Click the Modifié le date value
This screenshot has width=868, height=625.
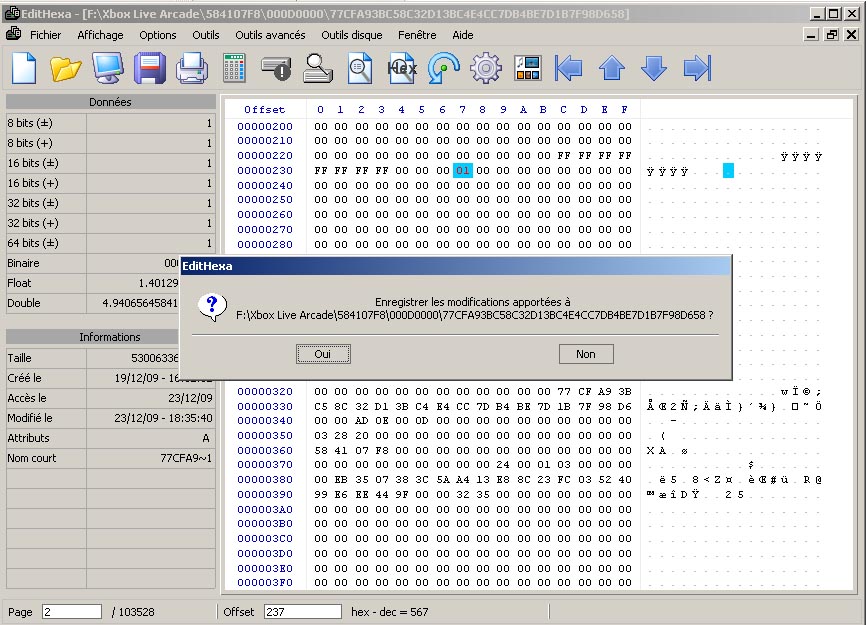tap(163, 418)
